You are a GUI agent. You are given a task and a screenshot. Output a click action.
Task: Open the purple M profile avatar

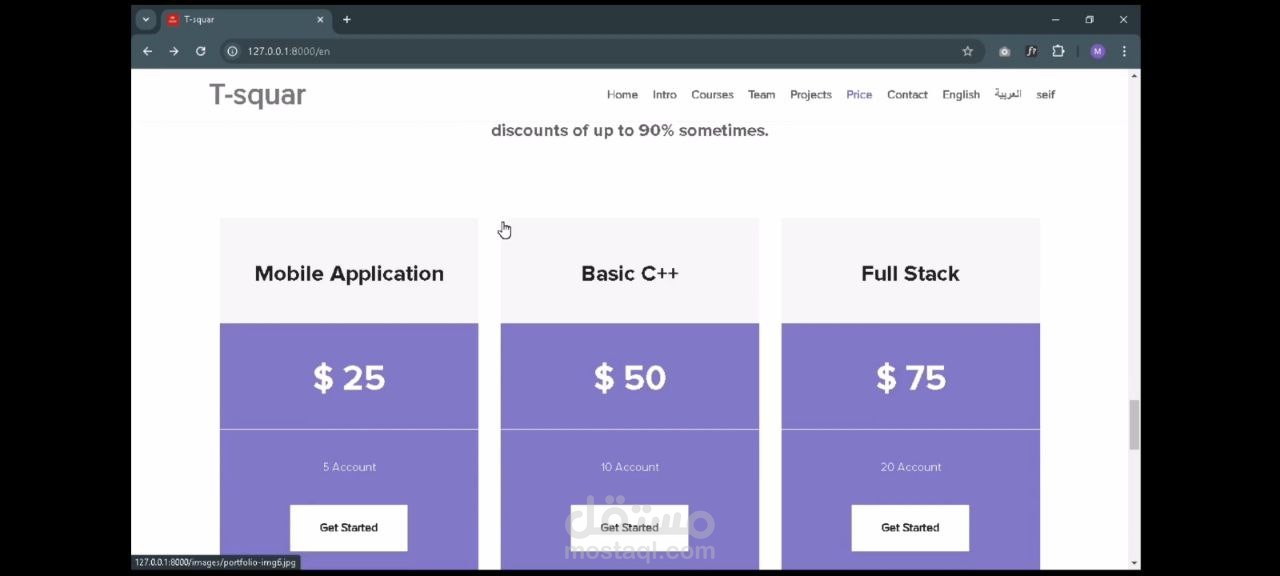click(1097, 51)
